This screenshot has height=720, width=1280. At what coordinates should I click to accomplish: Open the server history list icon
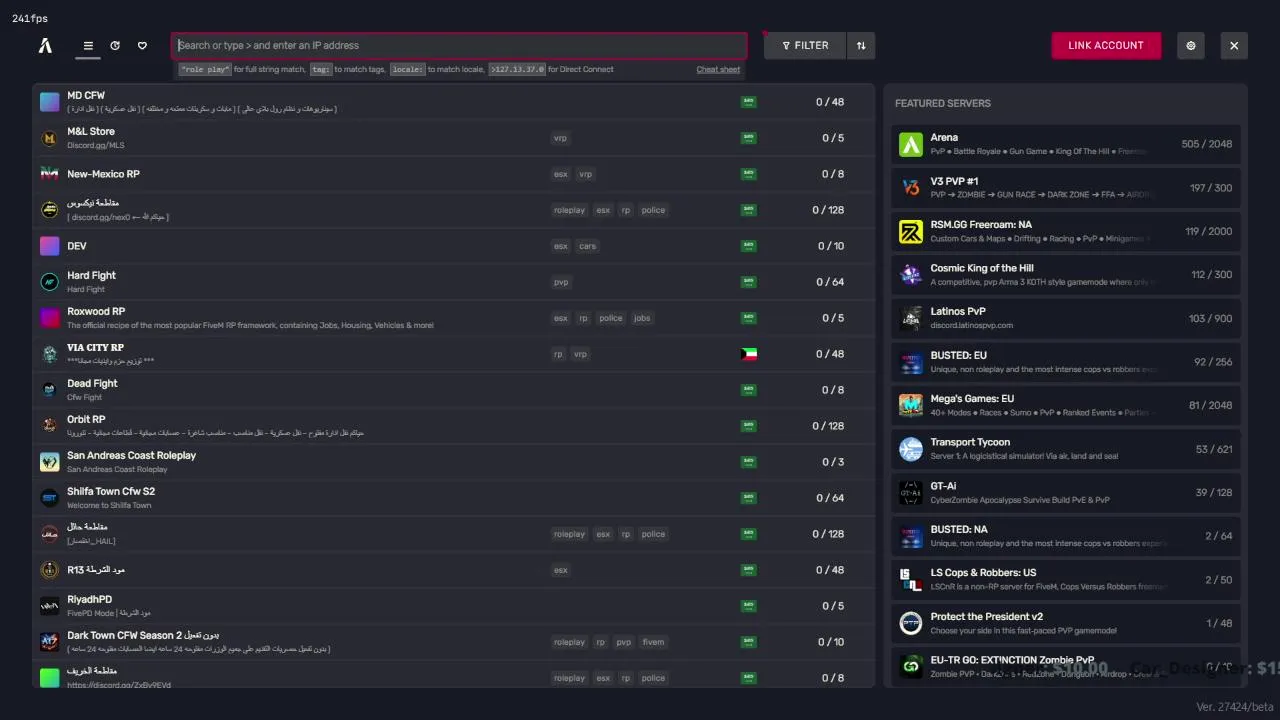(115, 45)
